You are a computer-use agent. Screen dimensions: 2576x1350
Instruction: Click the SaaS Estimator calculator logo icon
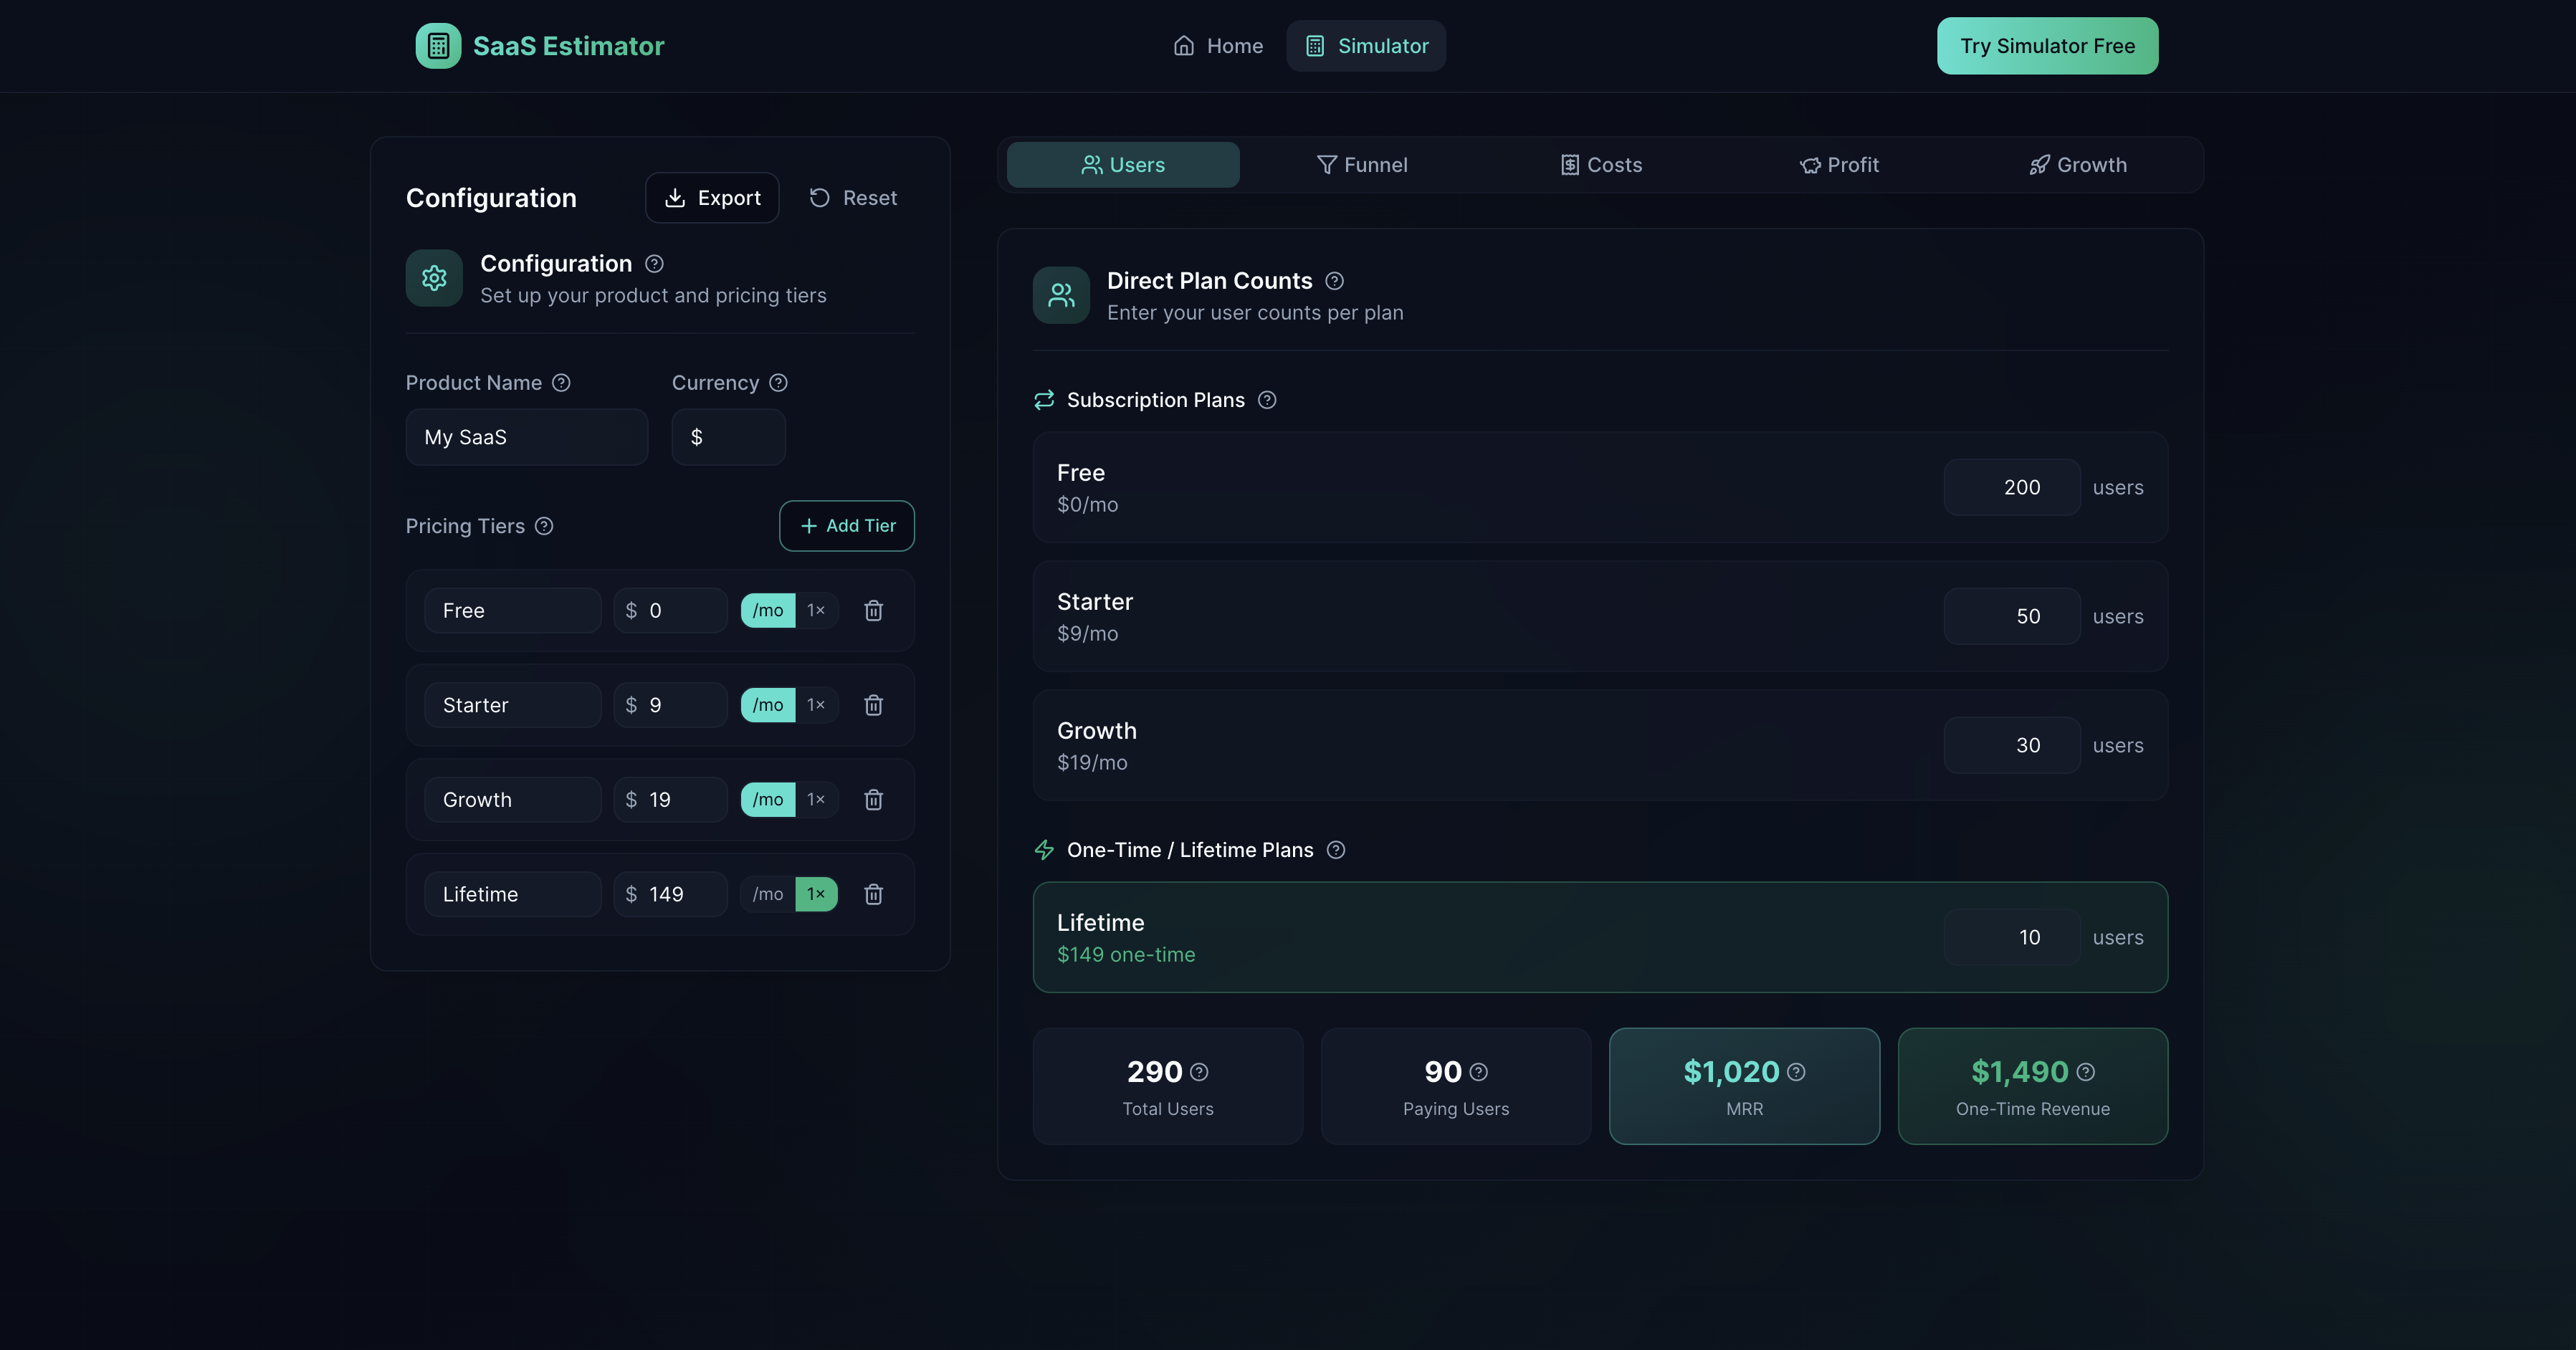coord(437,45)
